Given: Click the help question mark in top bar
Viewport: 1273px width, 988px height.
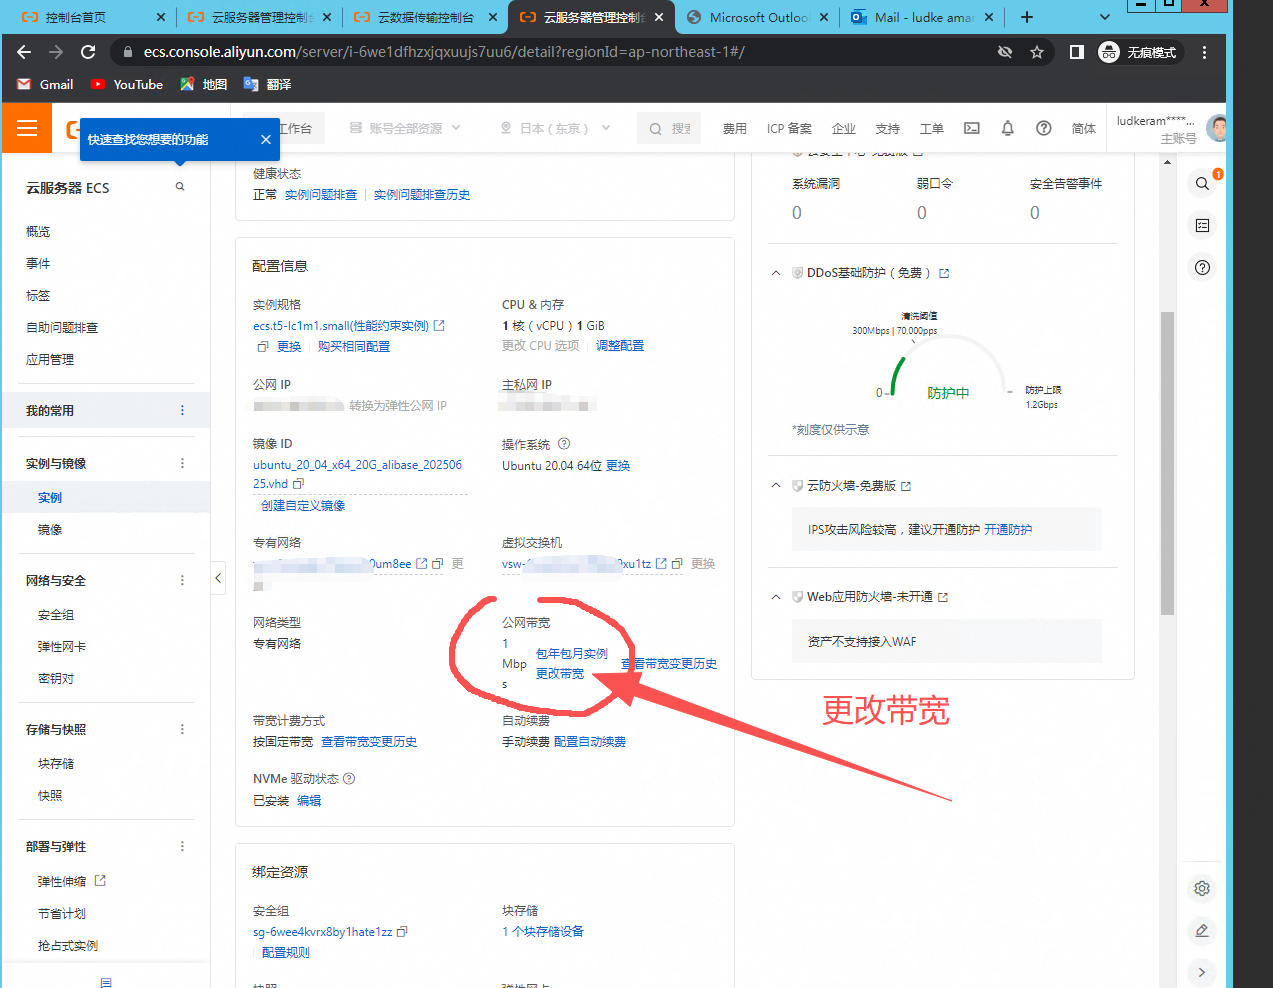Looking at the screenshot, I should [x=1043, y=128].
